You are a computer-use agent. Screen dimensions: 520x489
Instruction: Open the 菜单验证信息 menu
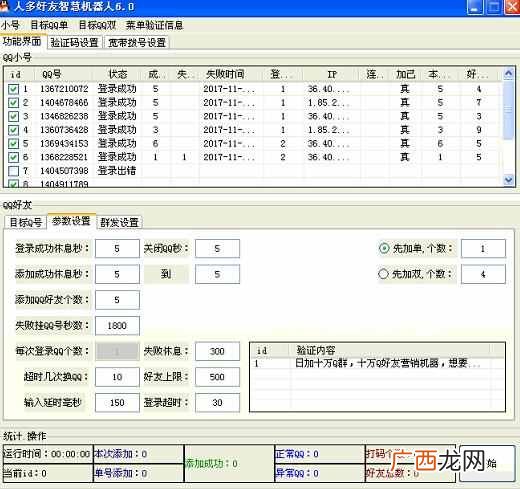(154, 25)
